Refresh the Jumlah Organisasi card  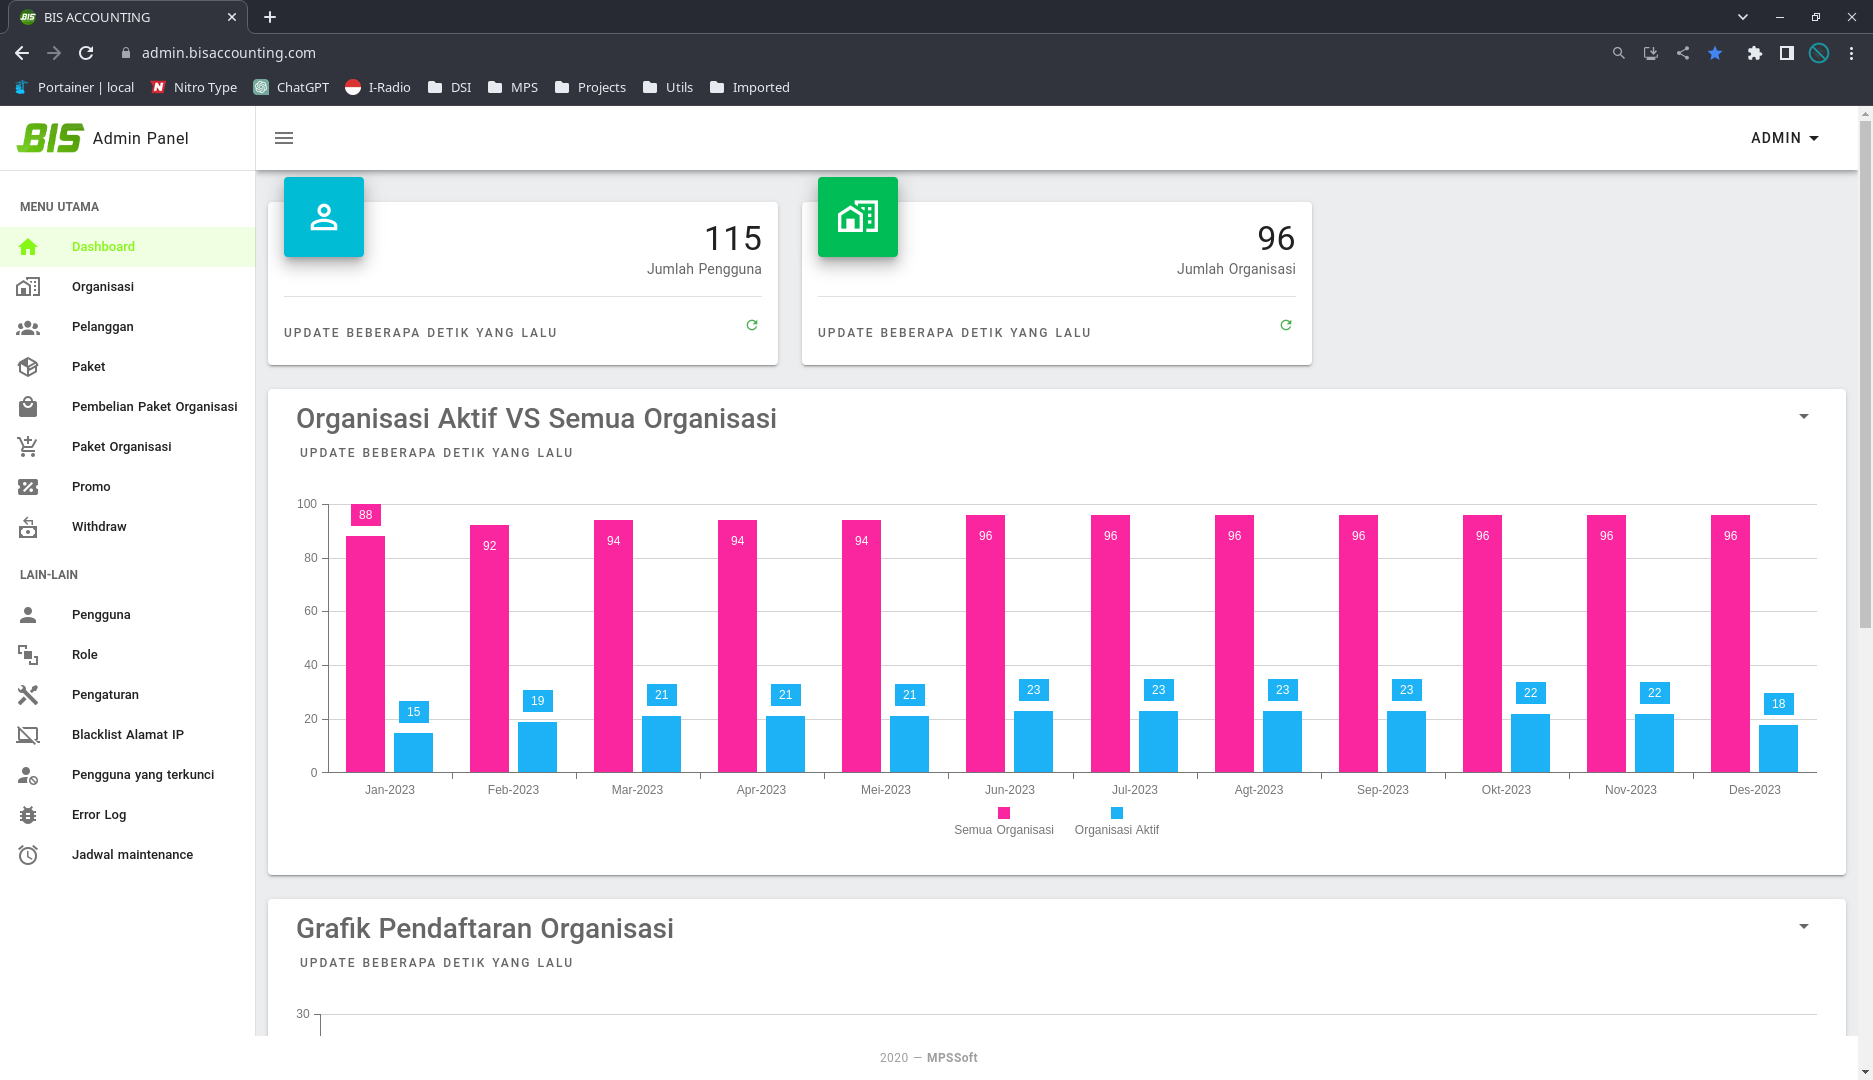coord(1286,325)
